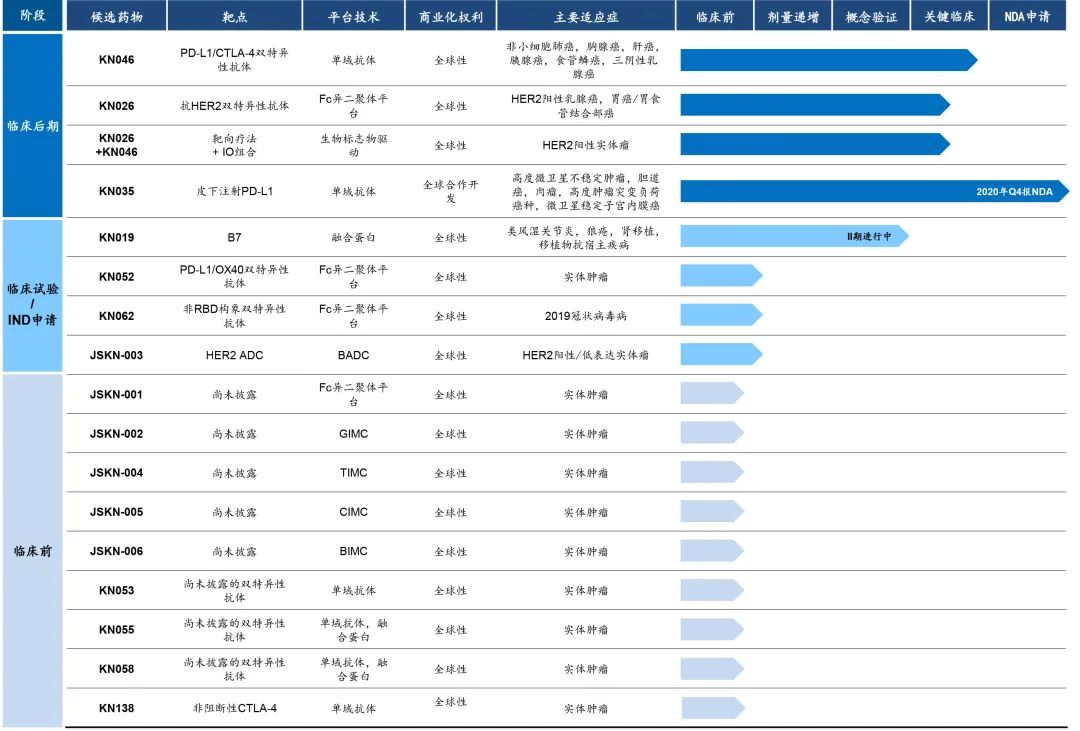Click the 全球合作开发 rights cell
Image resolution: width=1080 pixels, height=731 pixels.
[x=450, y=191]
